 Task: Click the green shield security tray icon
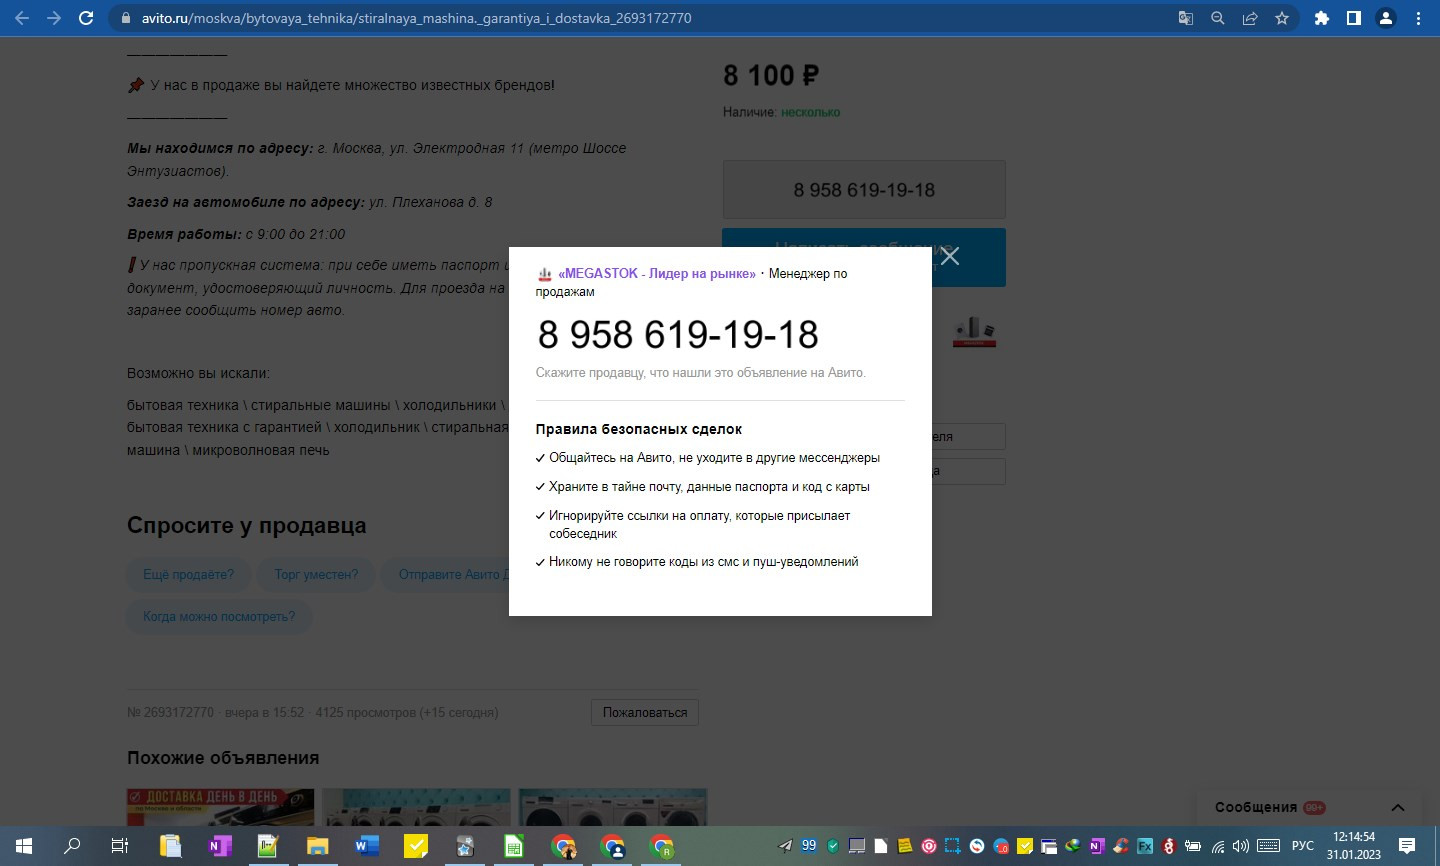(833, 846)
